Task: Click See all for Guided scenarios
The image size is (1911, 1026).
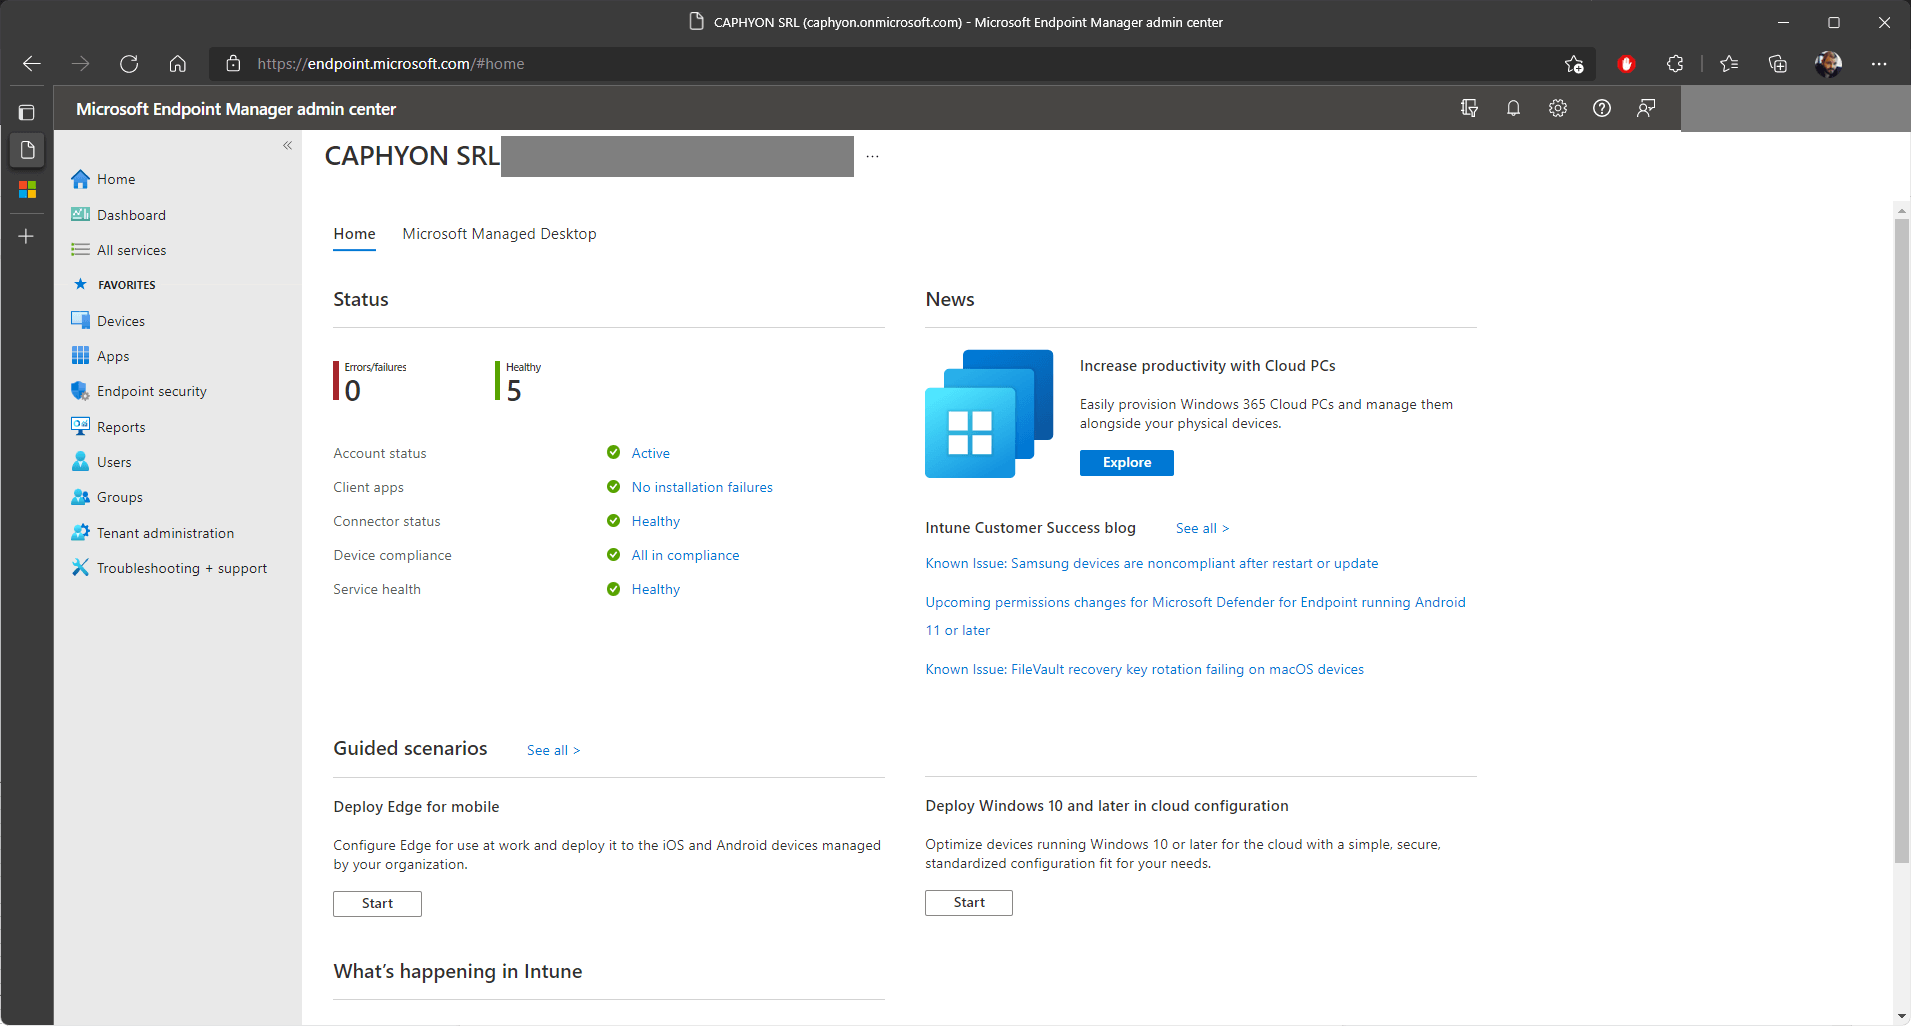Action: [553, 750]
